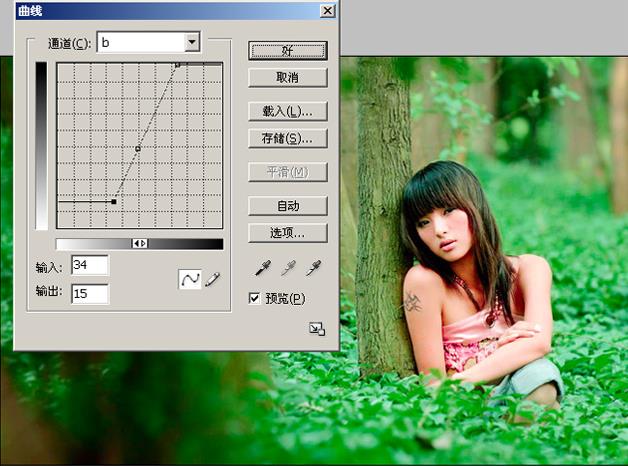Choose the curve point editing tool
Screen dimensions: 628x466
tap(189, 279)
